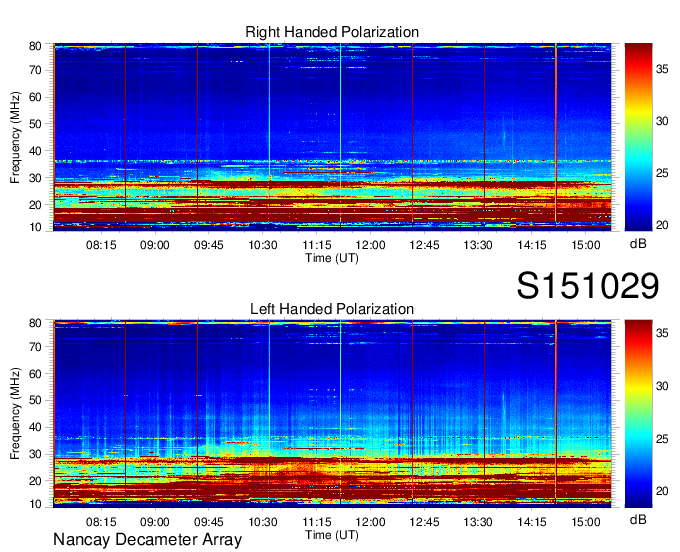
Task: Click the Frequency (MHz) label of the top plot
Action: click(x=15, y=137)
